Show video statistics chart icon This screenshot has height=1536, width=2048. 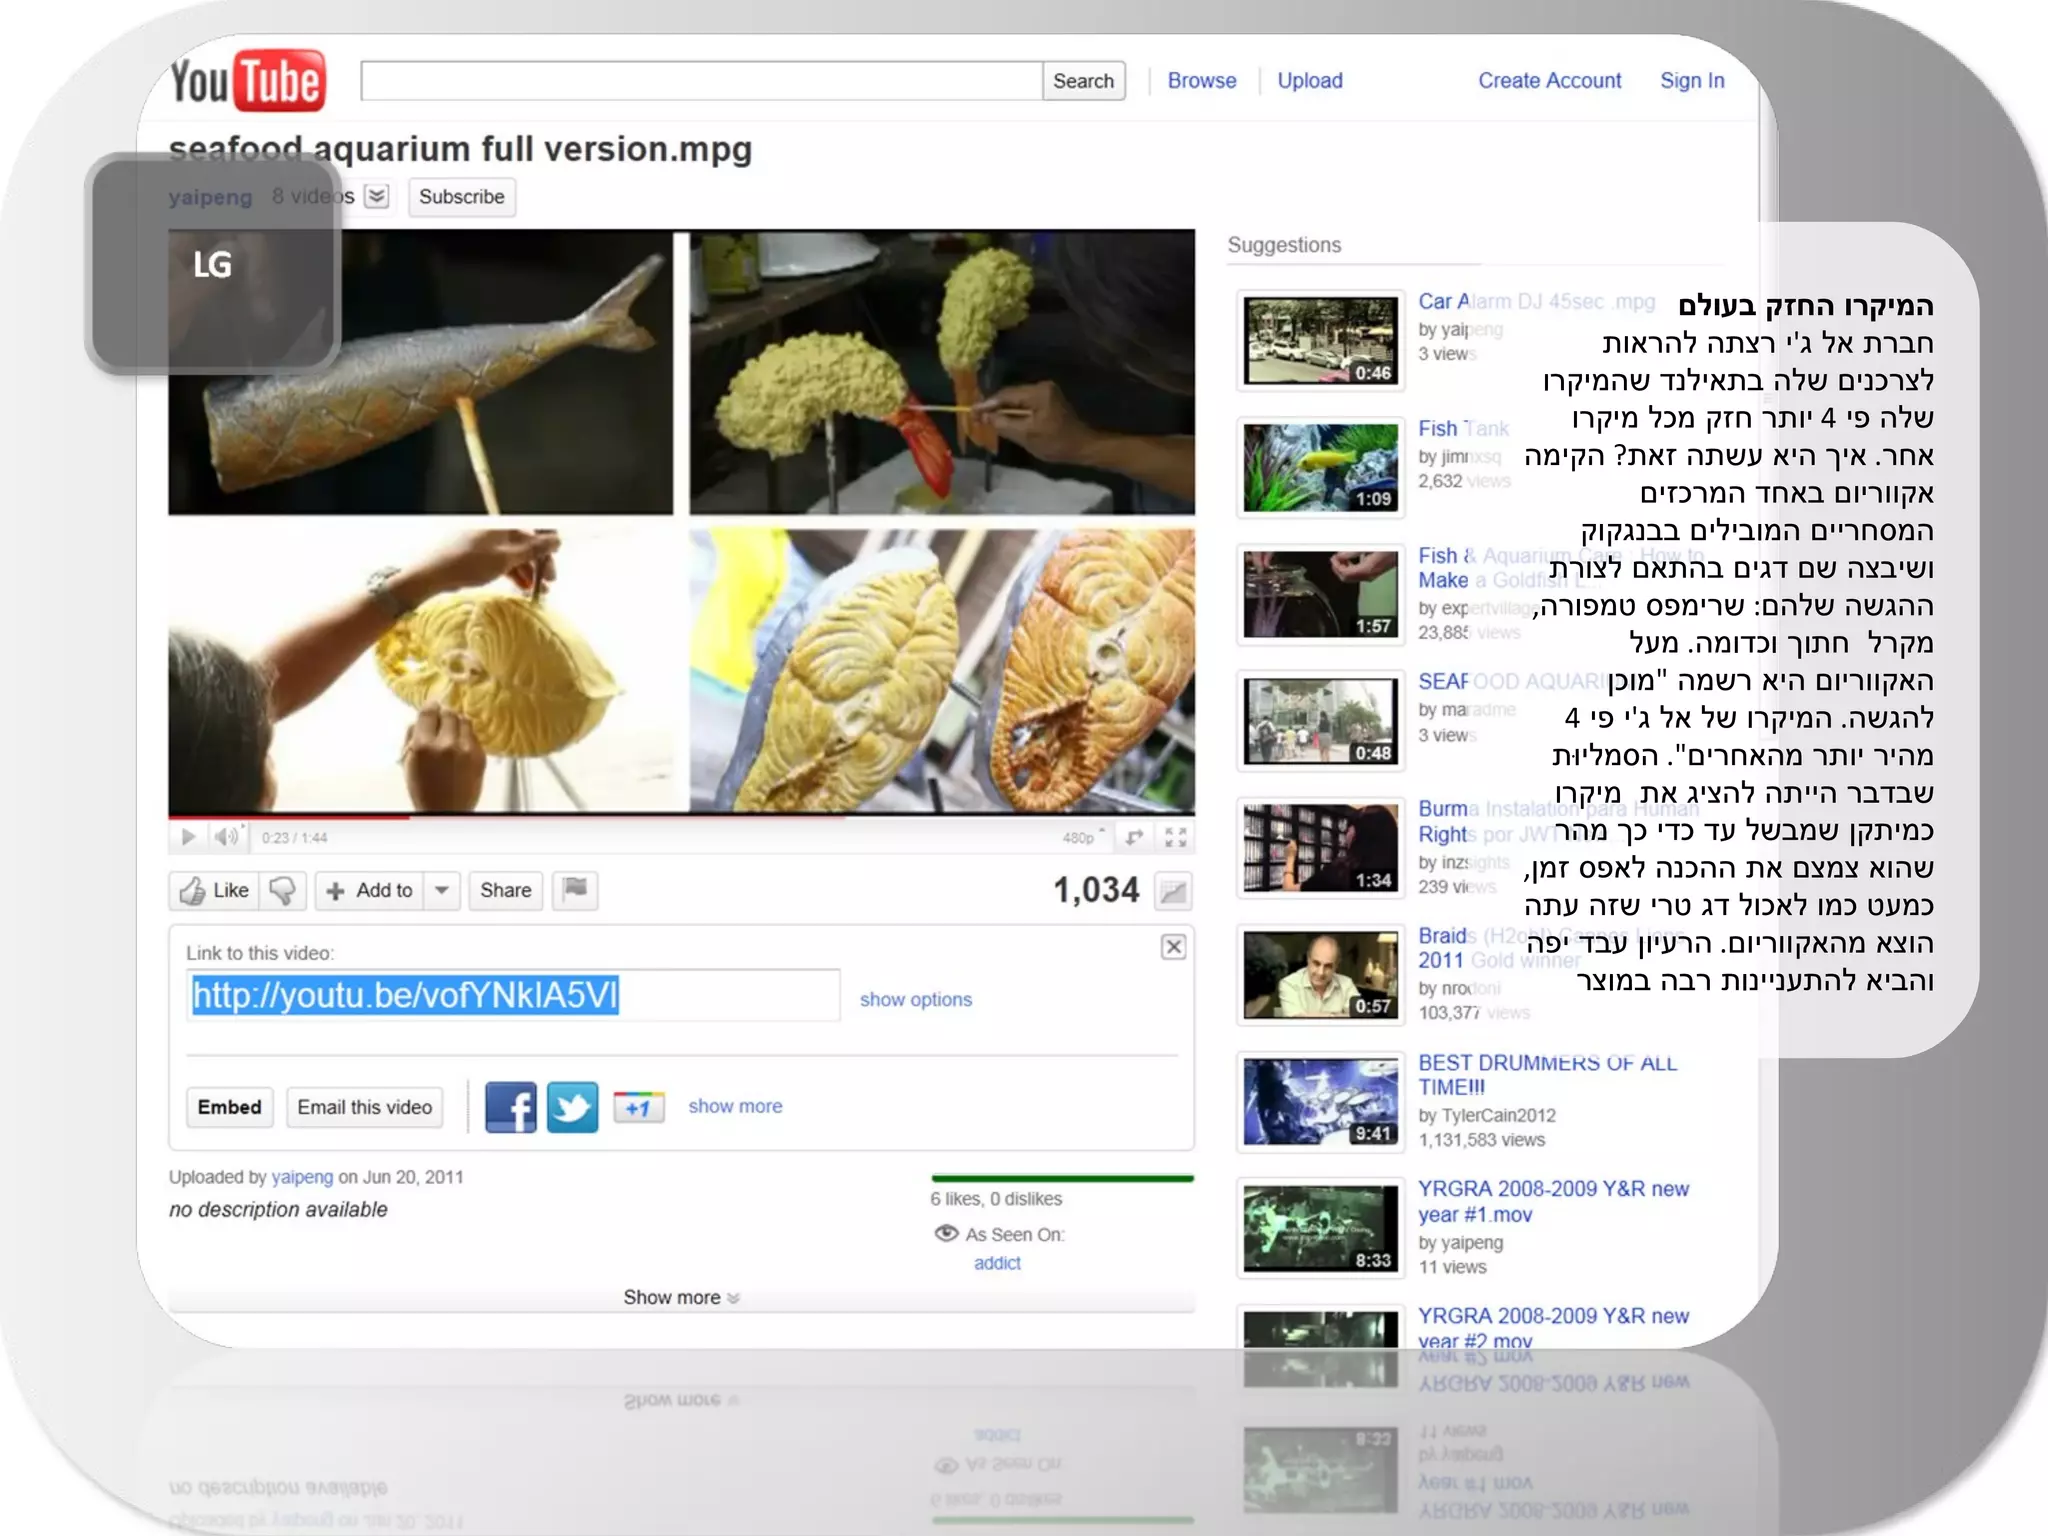click(x=1173, y=891)
